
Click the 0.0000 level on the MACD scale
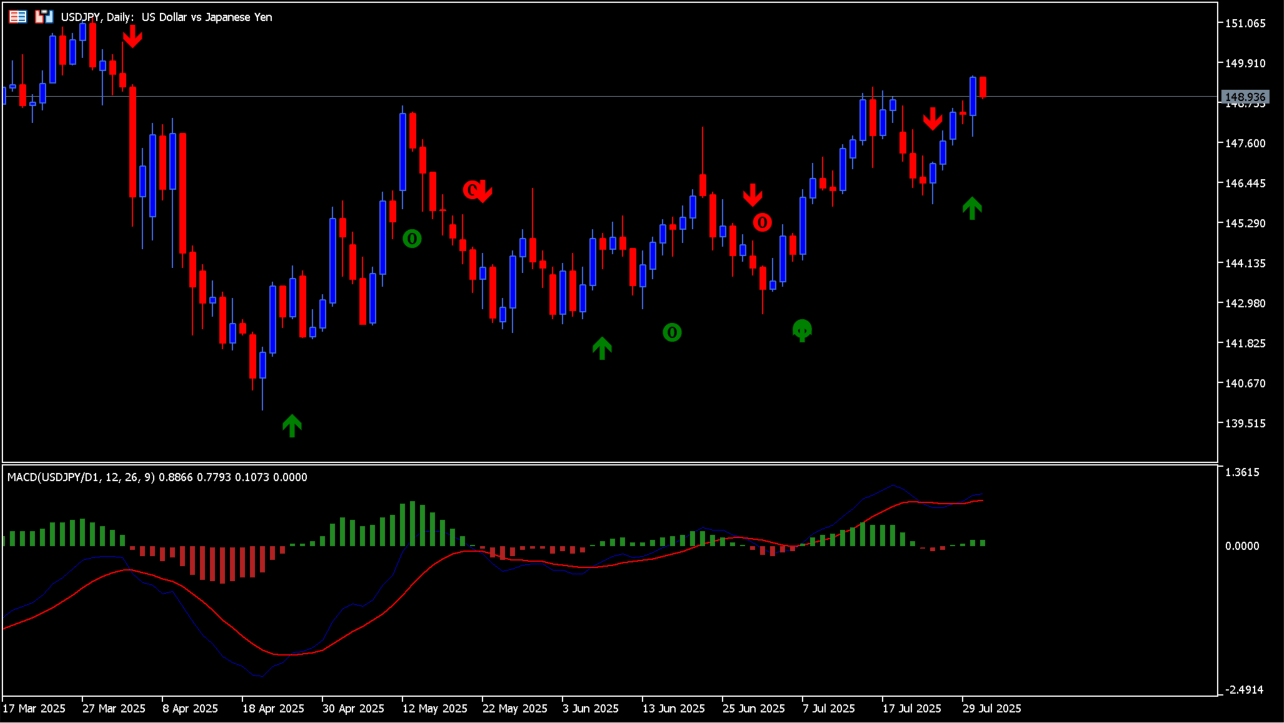tap(1246, 546)
